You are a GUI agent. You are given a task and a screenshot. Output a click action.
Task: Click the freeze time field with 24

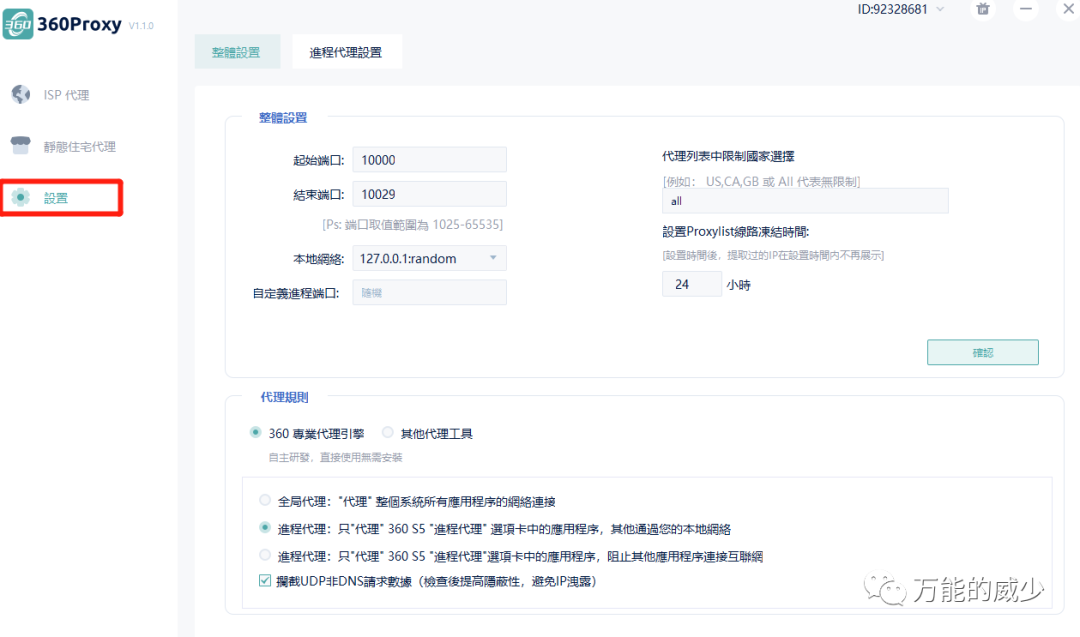[x=692, y=284]
